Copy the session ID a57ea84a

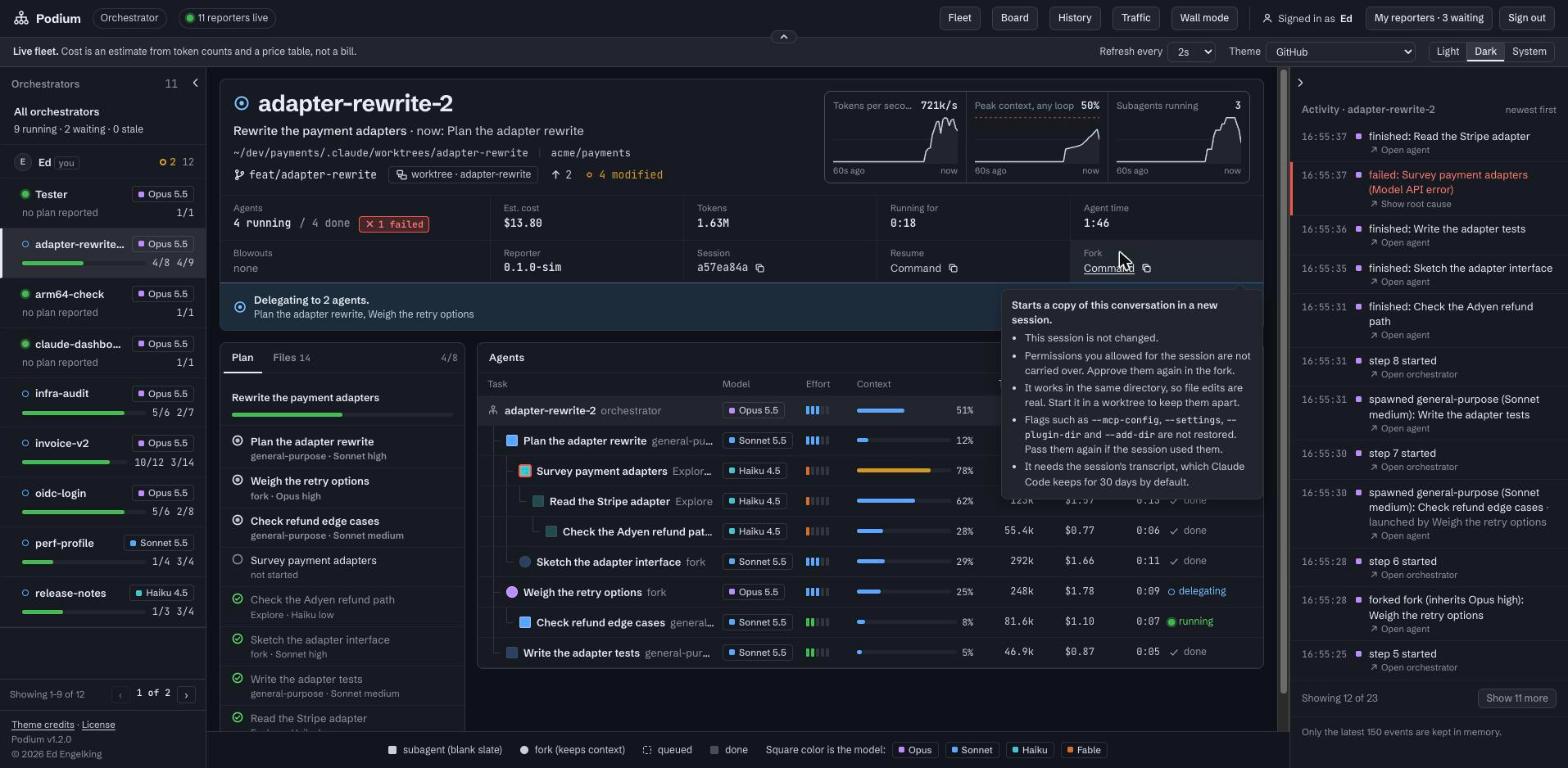coord(760,268)
